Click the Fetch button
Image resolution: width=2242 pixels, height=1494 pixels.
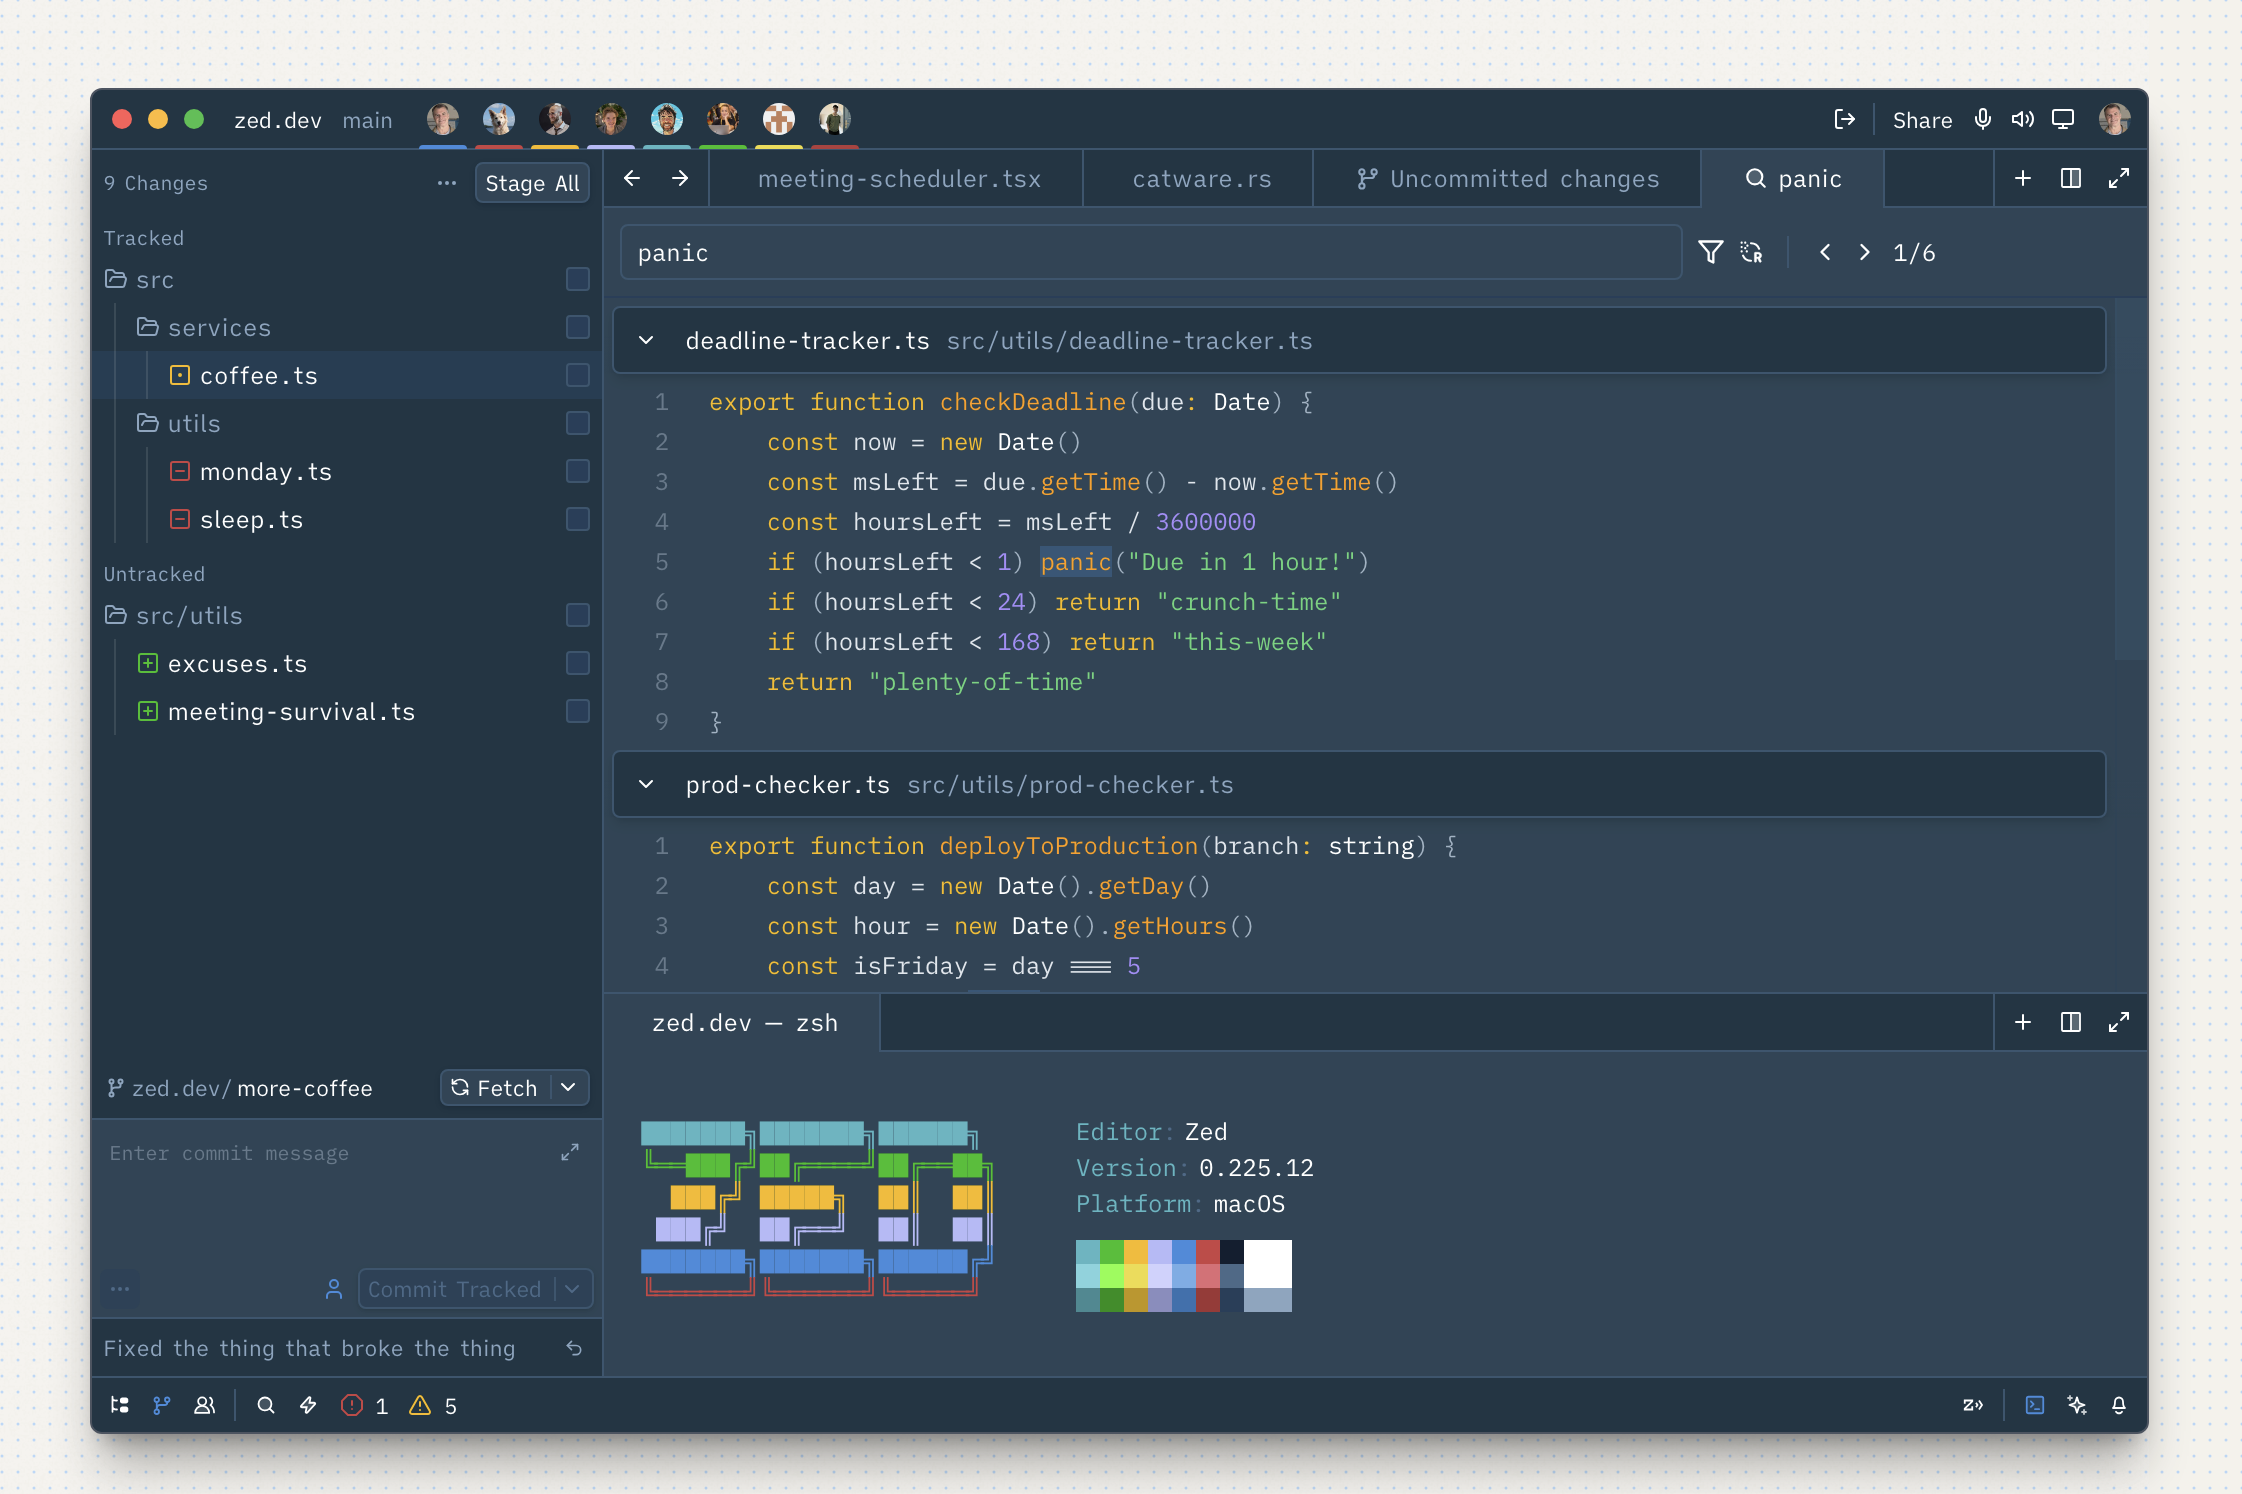click(x=495, y=1087)
